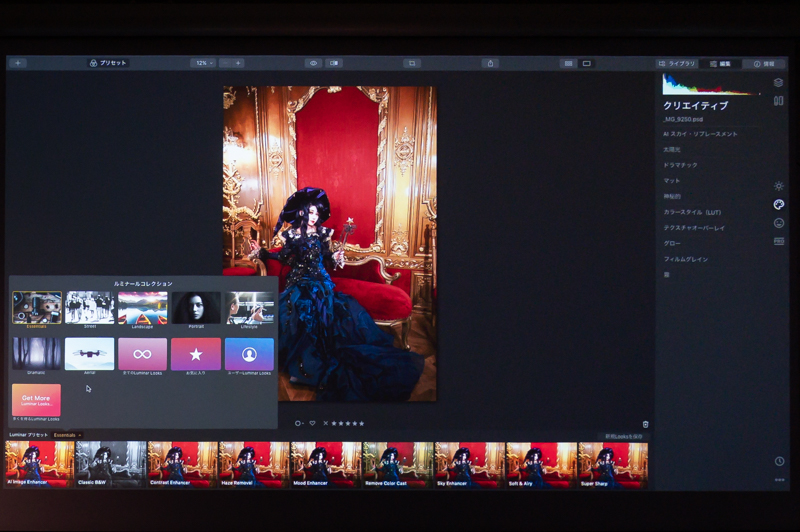Switch to the 編集 tab
This screenshot has width=800, height=532.
[720, 64]
